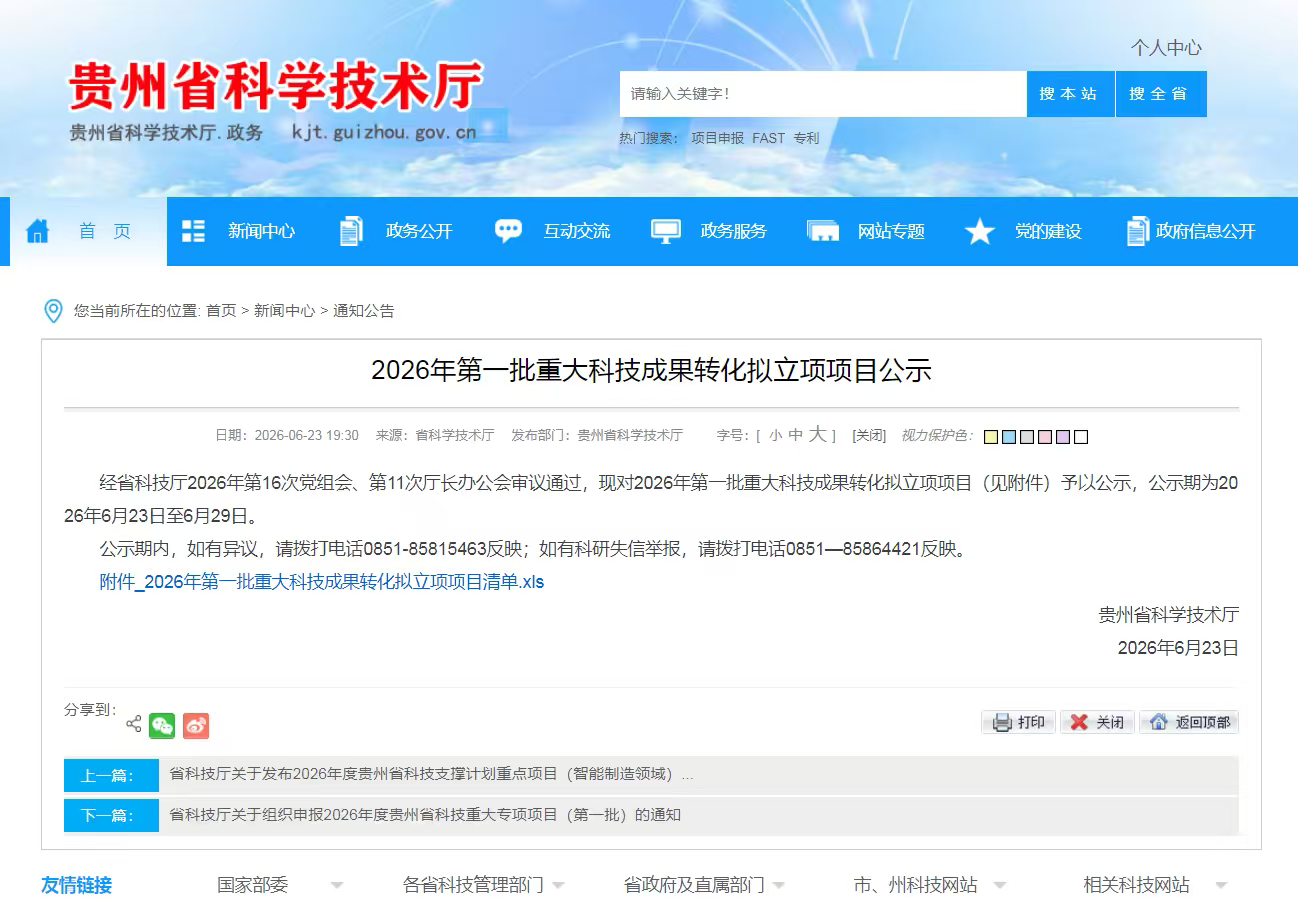Select gray eye-protection color swatch
Image resolution: width=1298 pixels, height=901 pixels.
(1027, 437)
